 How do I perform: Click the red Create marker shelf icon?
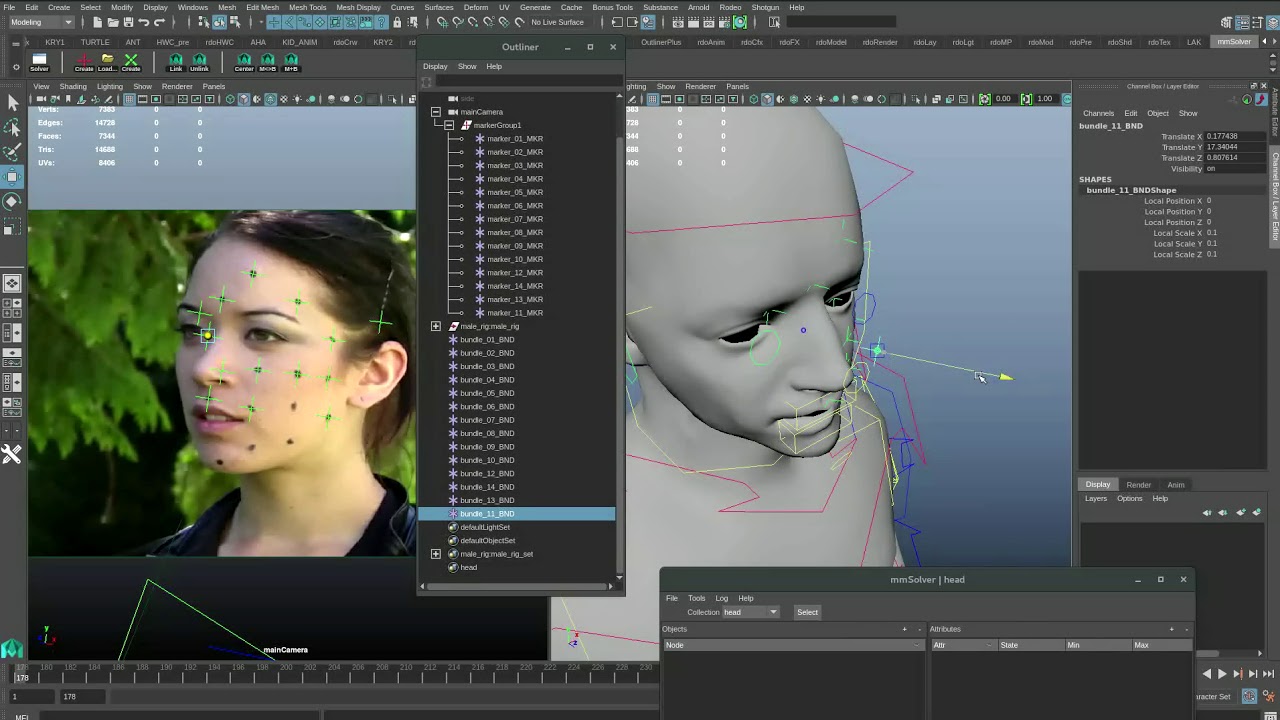[84, 62]
